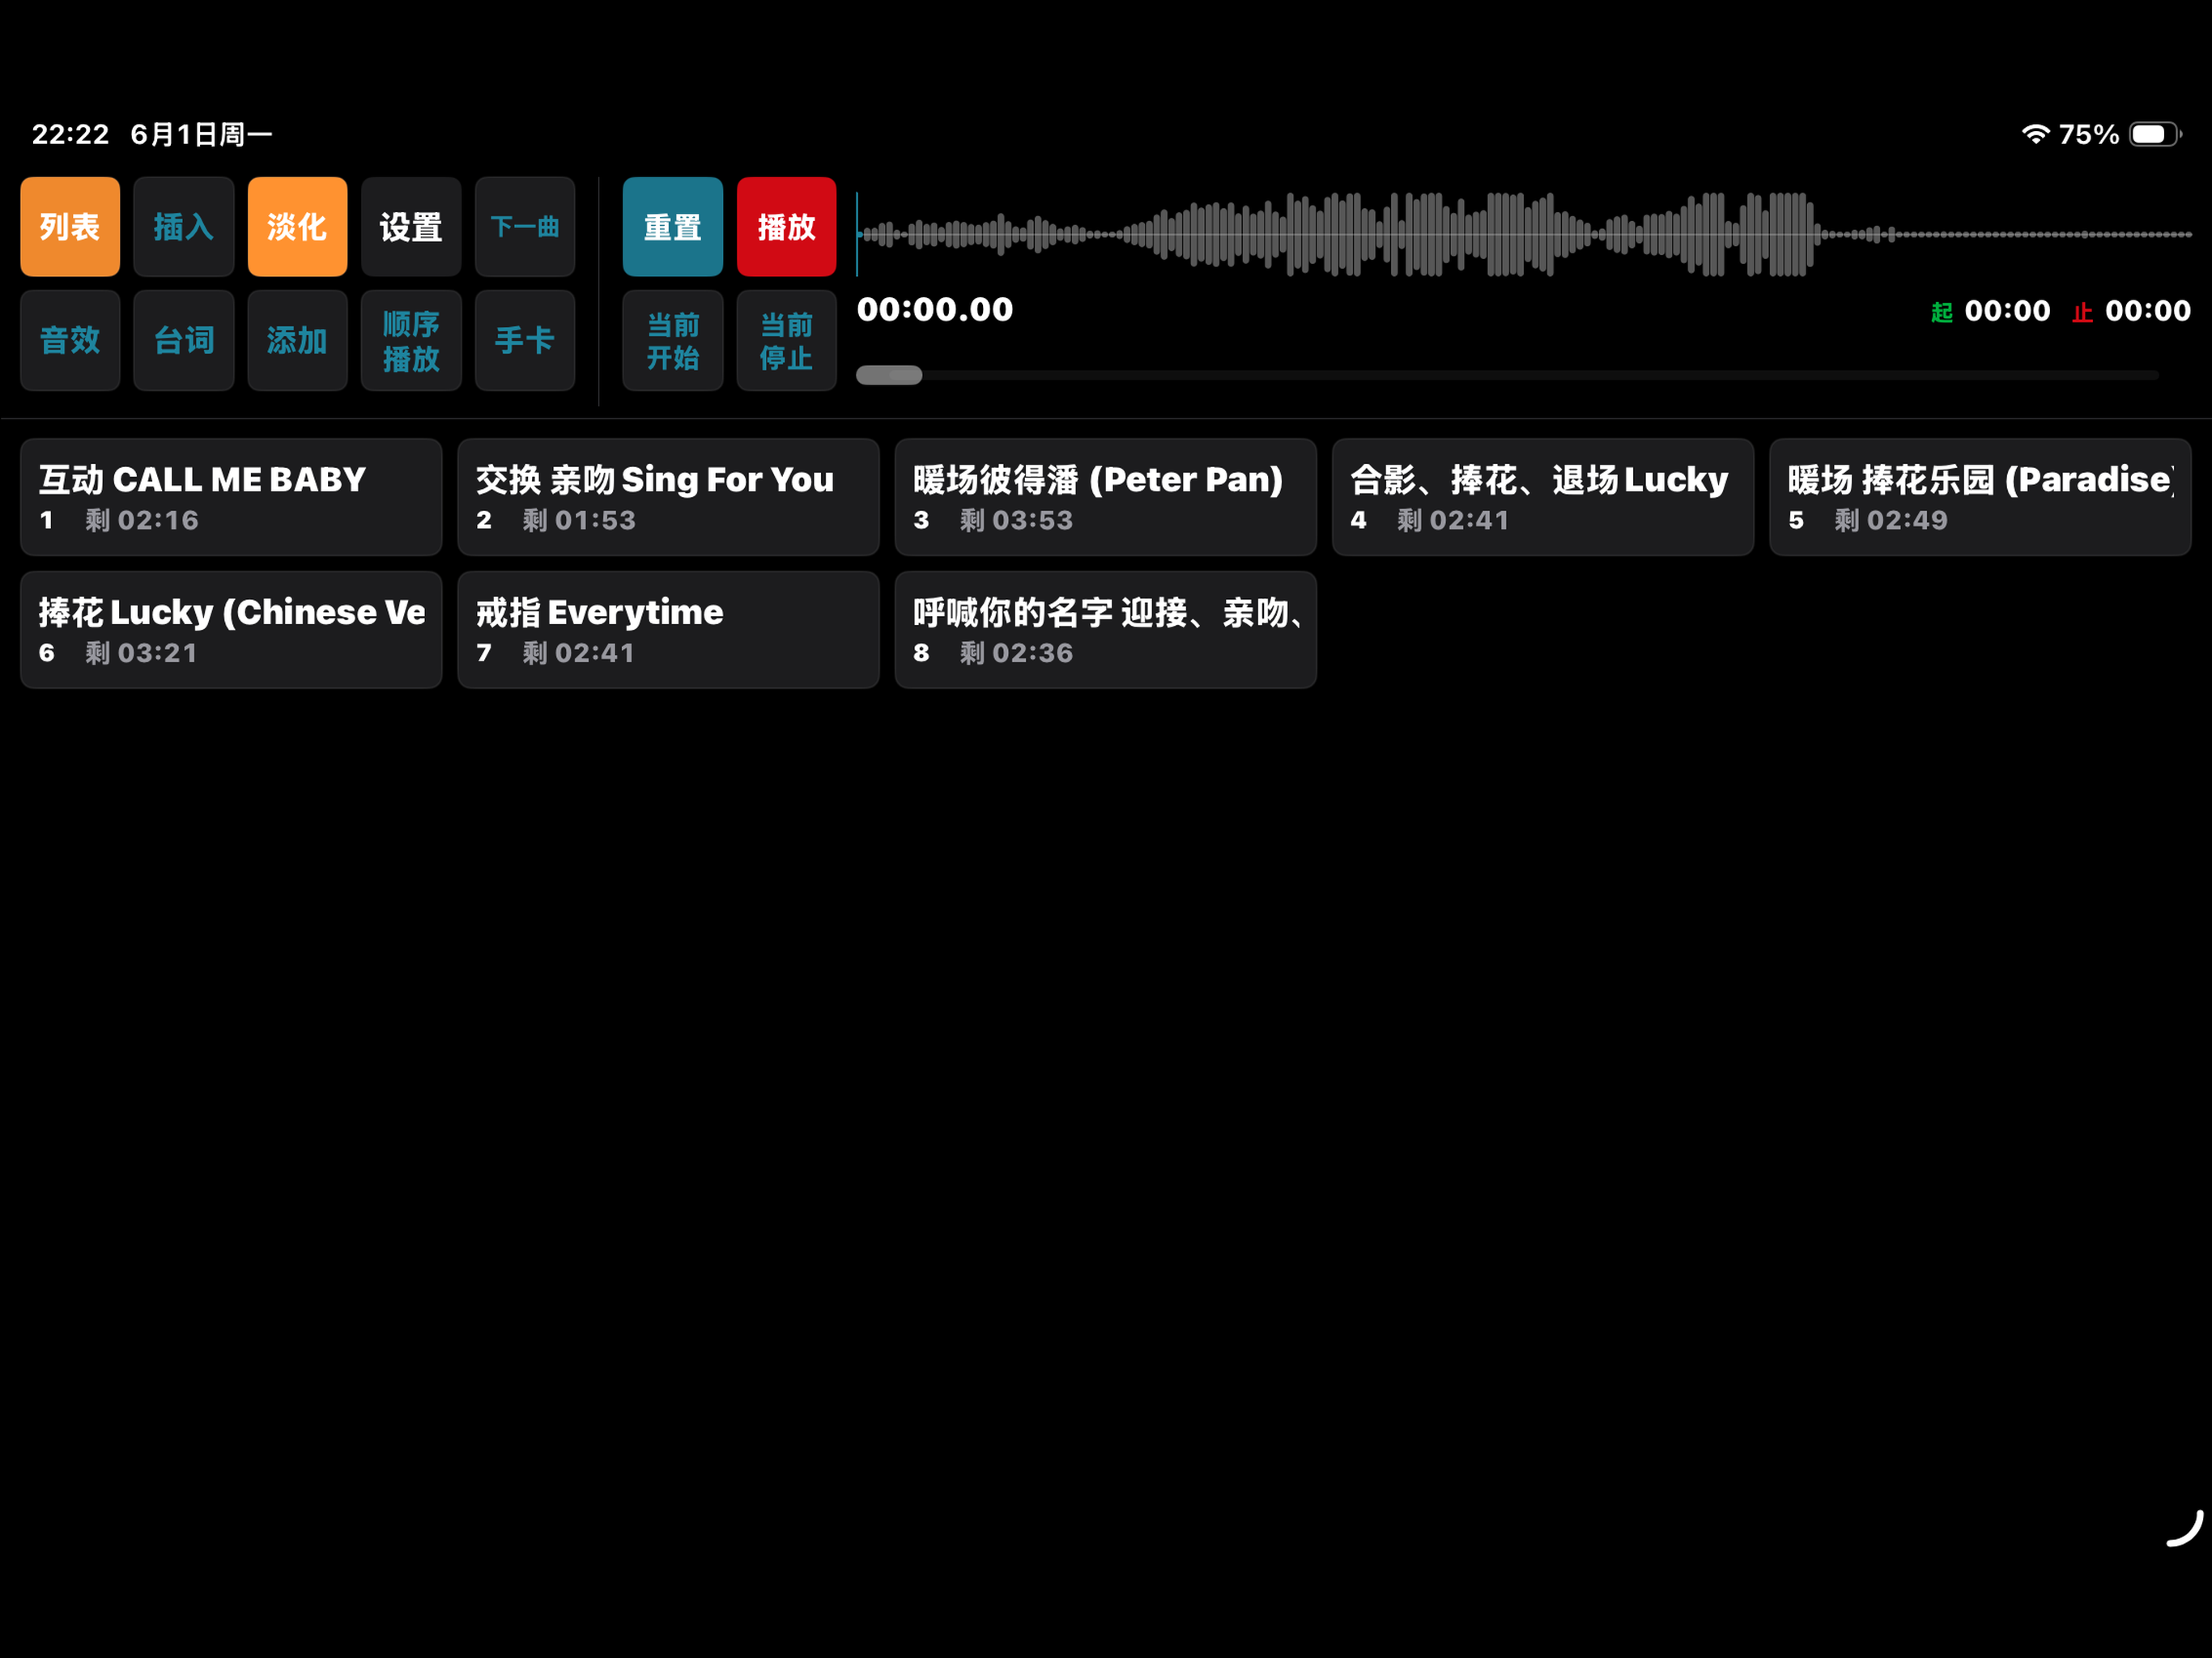
Task: Open the 台词 script panel
Action: (184, 341)
